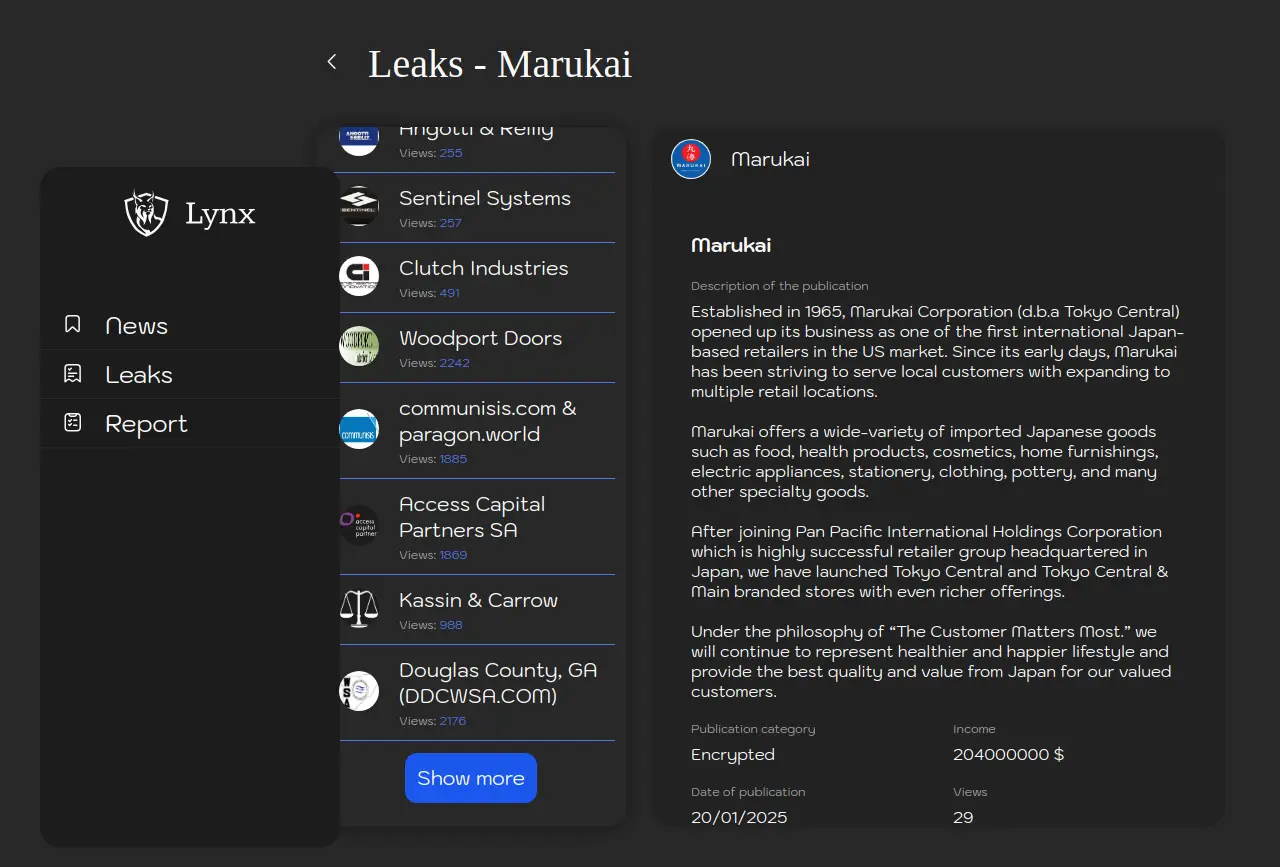
Task: Click the Access Capital Partners logo thumbnail
Action: click(x=359, y=525)
